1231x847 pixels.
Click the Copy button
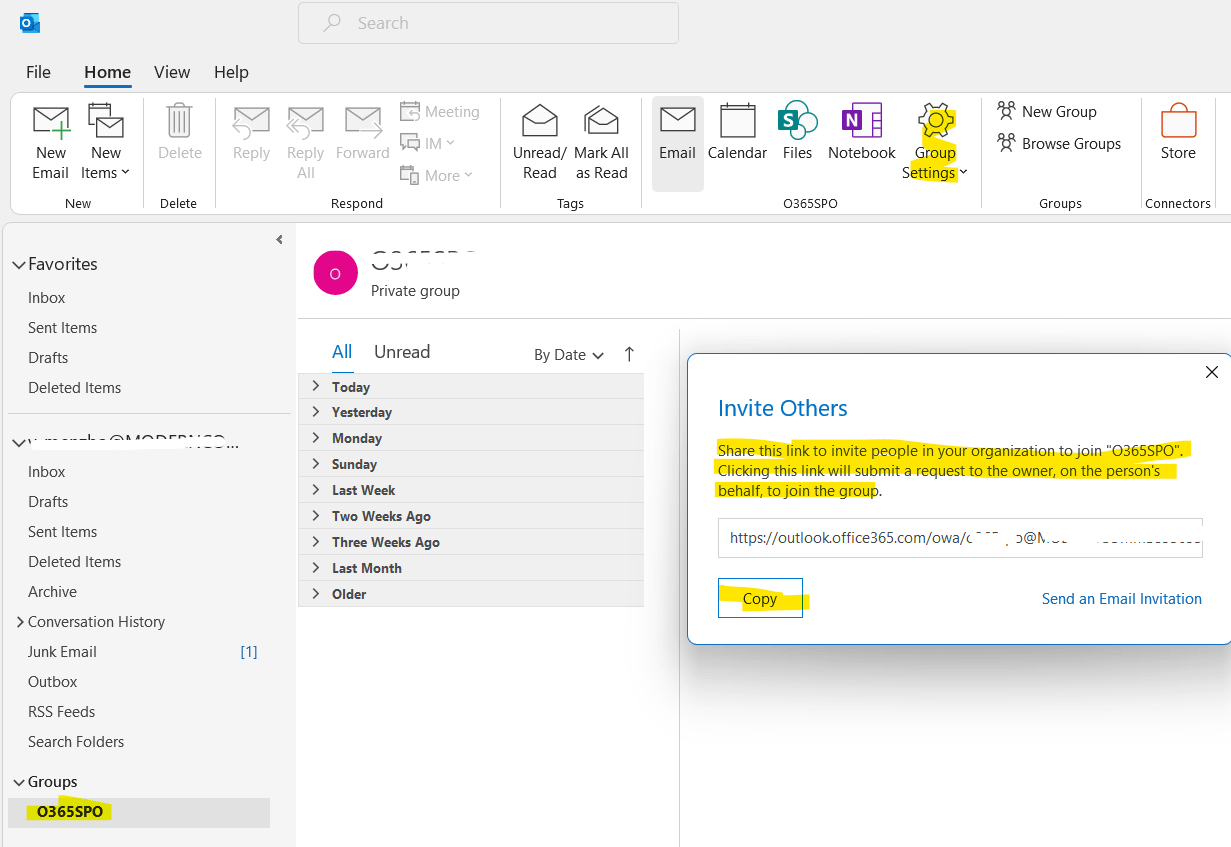(x=760, y=598)
